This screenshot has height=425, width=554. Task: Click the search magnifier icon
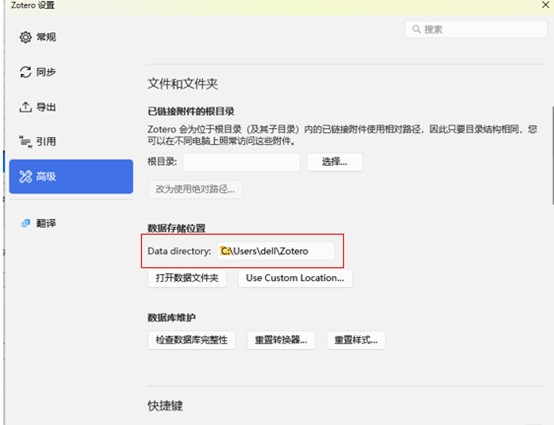pyautogui.click(x=417, y=29)
